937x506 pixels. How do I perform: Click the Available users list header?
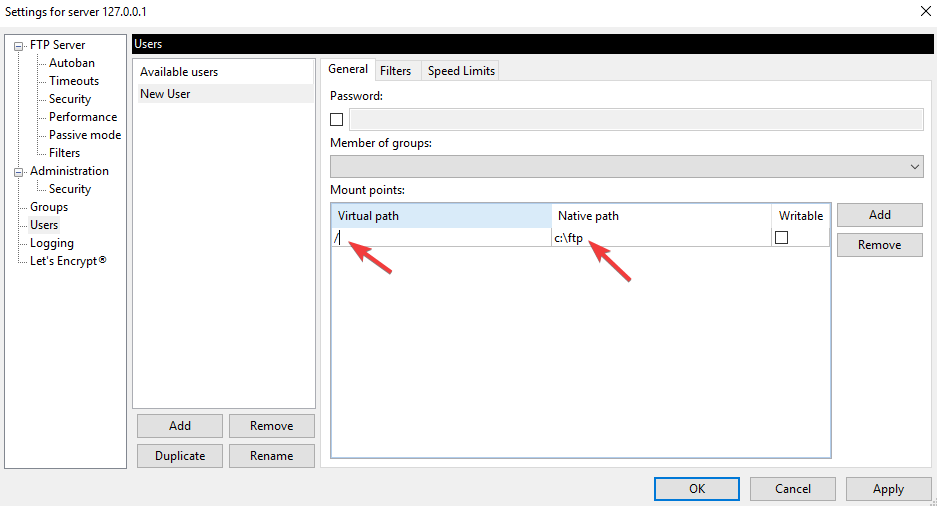click(225, 72)
